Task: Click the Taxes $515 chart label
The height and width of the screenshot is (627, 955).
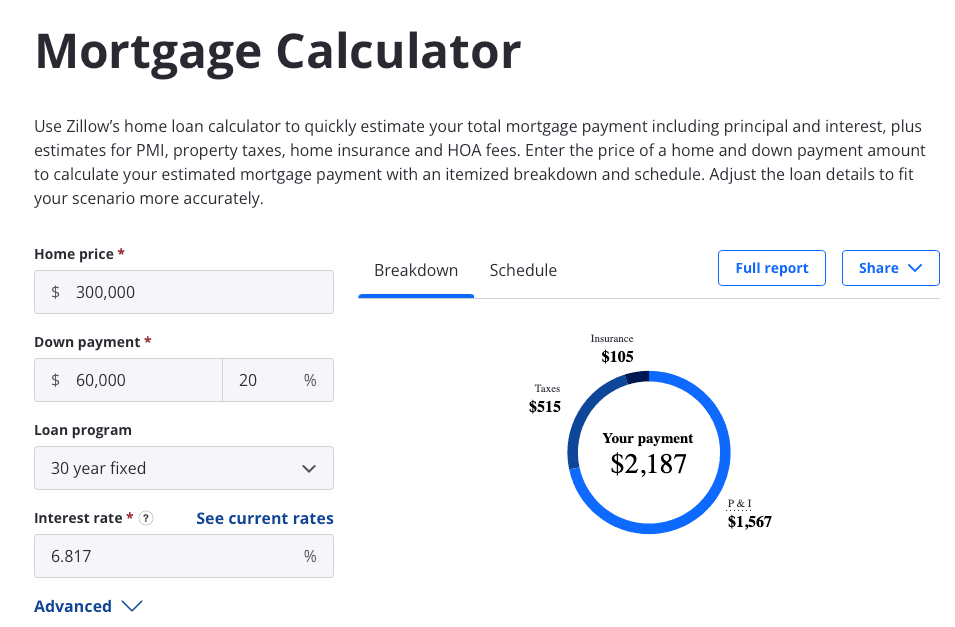Action: (545, 399)
